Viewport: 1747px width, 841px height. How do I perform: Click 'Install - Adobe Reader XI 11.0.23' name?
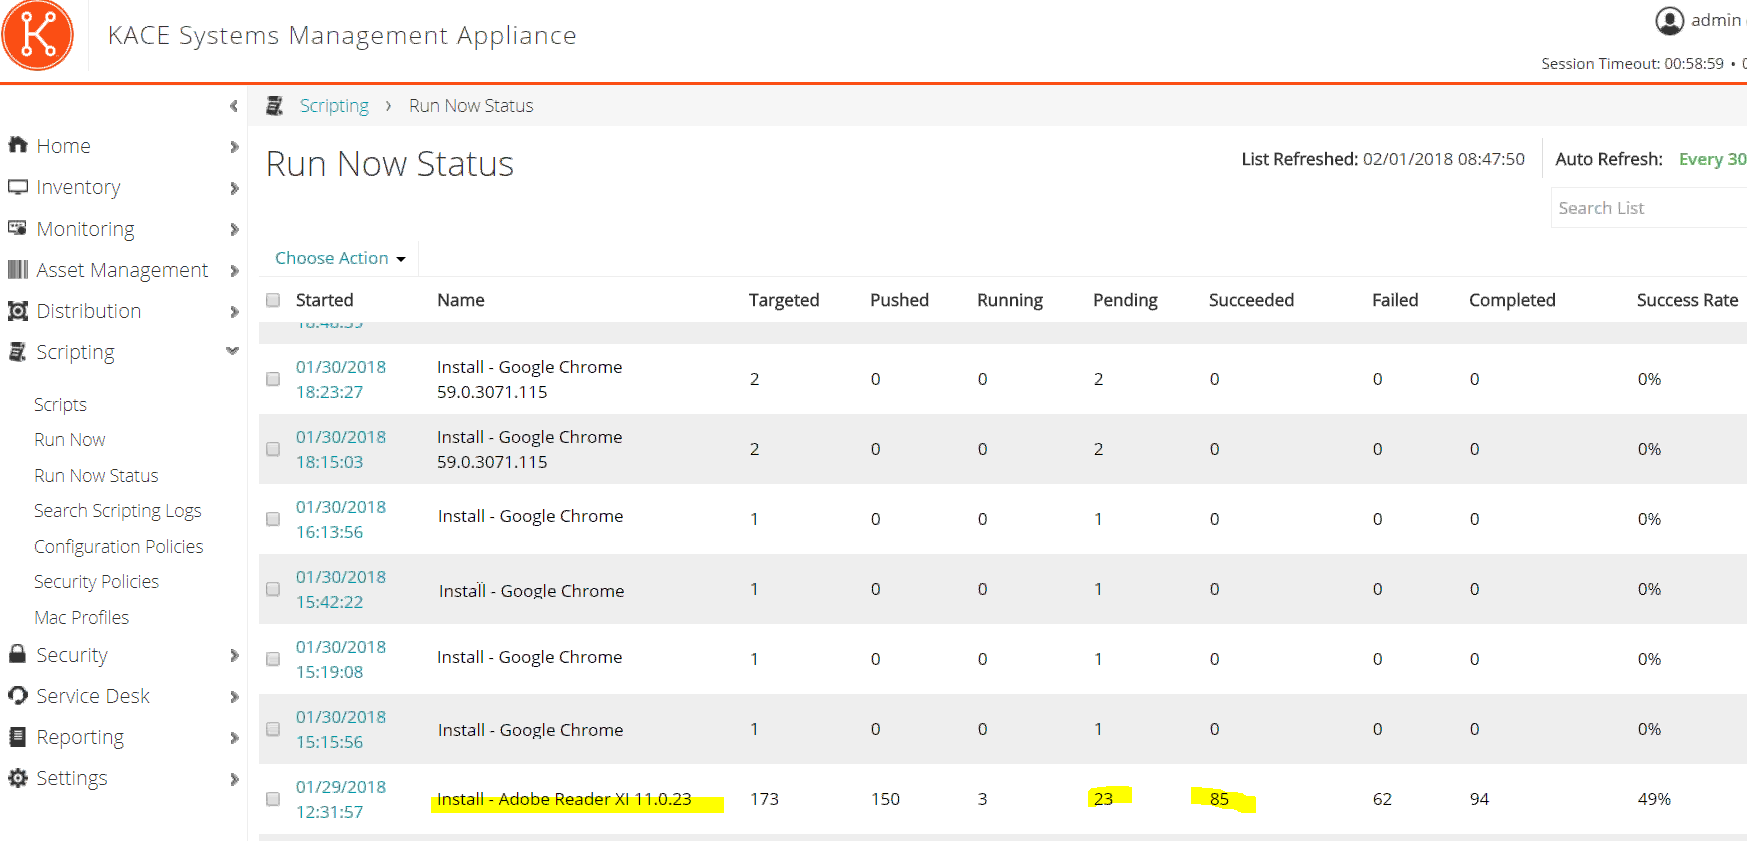564,799
